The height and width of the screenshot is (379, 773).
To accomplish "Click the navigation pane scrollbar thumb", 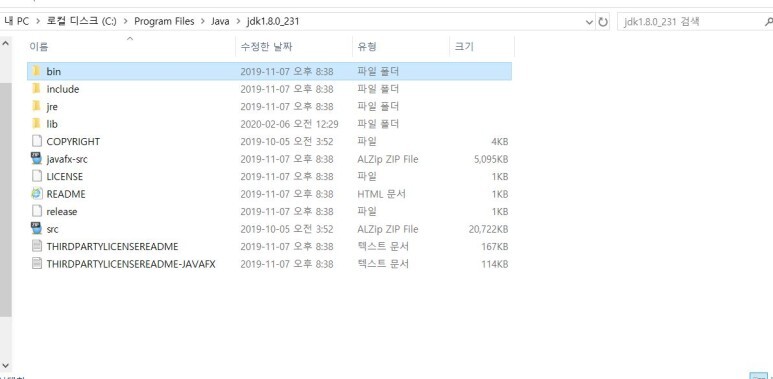I will (x=5, y=200).
